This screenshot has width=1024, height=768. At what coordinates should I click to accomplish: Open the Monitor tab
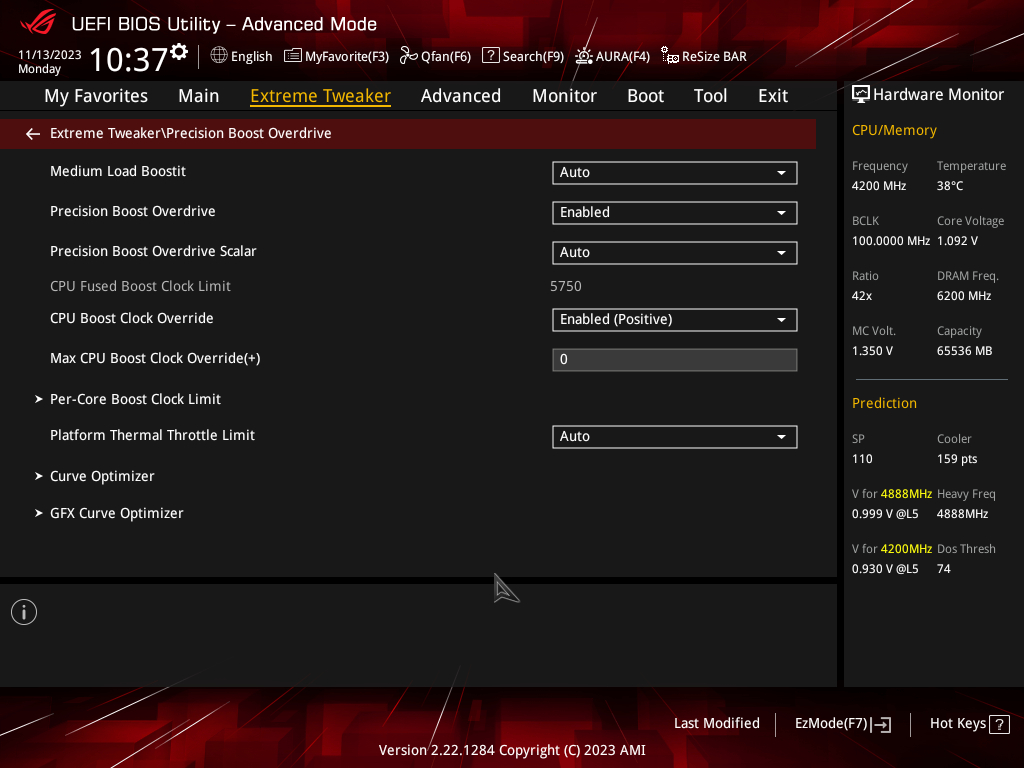click(x=564, y=96)
